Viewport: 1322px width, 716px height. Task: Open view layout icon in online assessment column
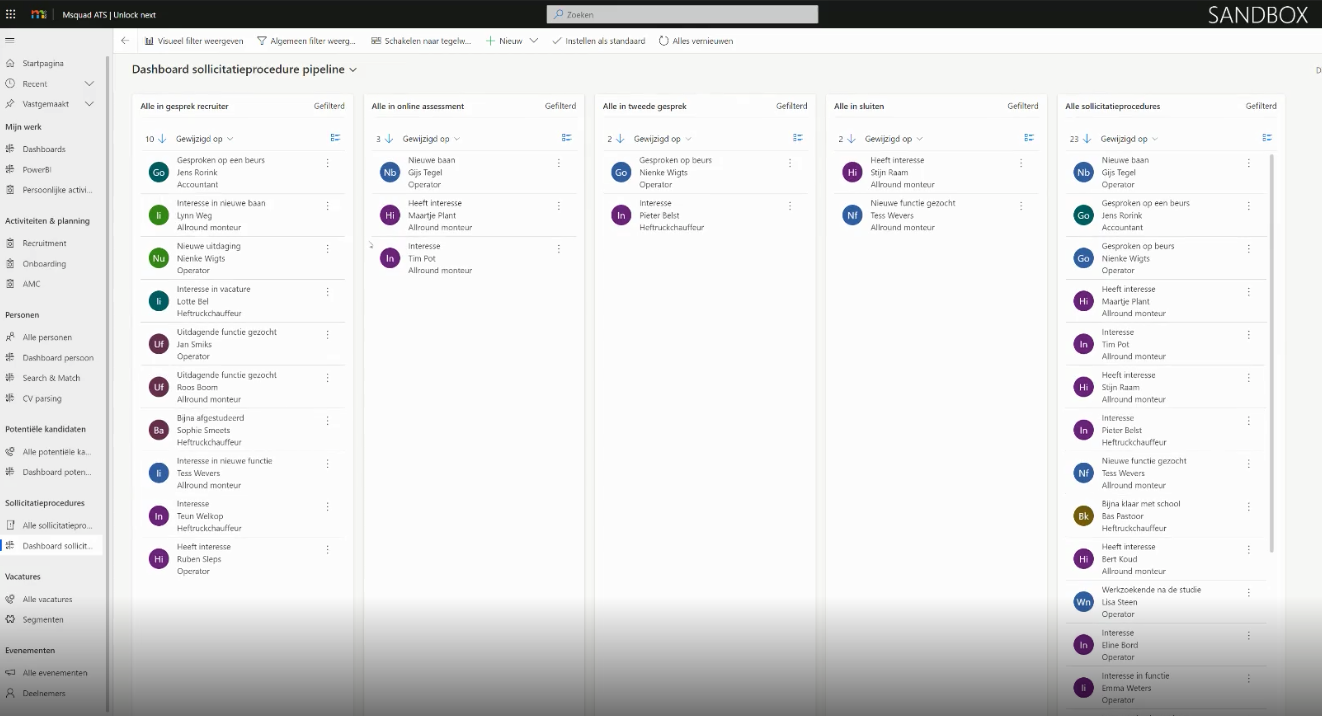coord(566,138)
